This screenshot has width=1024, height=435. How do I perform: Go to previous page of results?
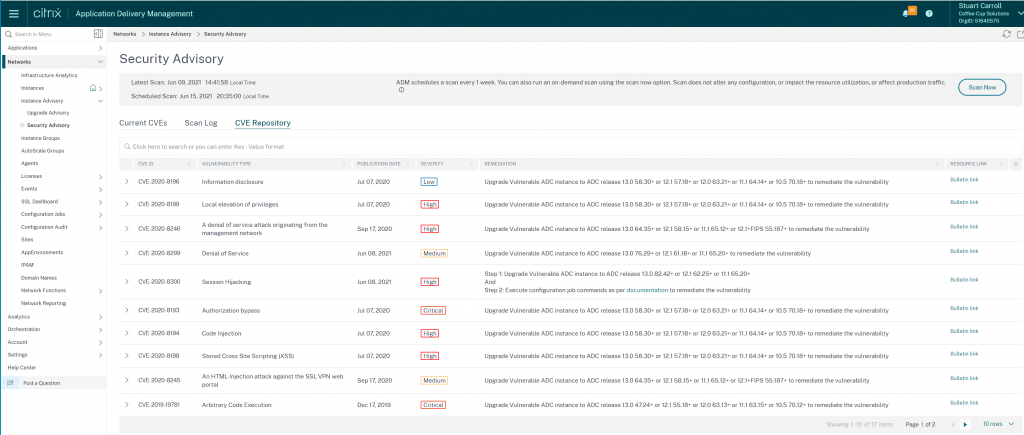[x=953, y=425]
